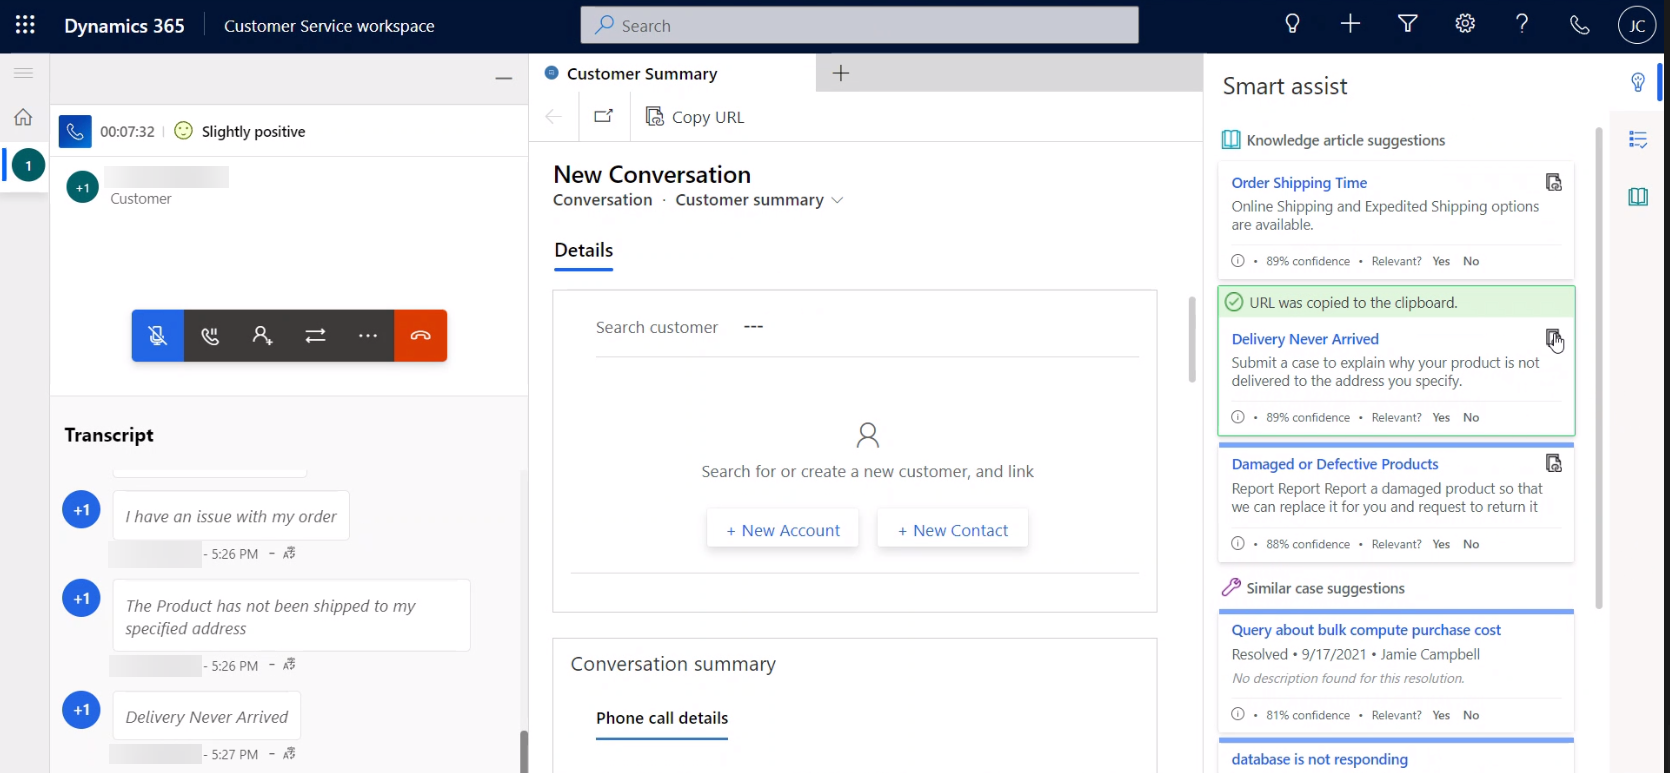This screenshot has width=1670, height=773.
Task: Open the Order Shipping Time article
Action: pyautogui.click(x=1299, y=183)
